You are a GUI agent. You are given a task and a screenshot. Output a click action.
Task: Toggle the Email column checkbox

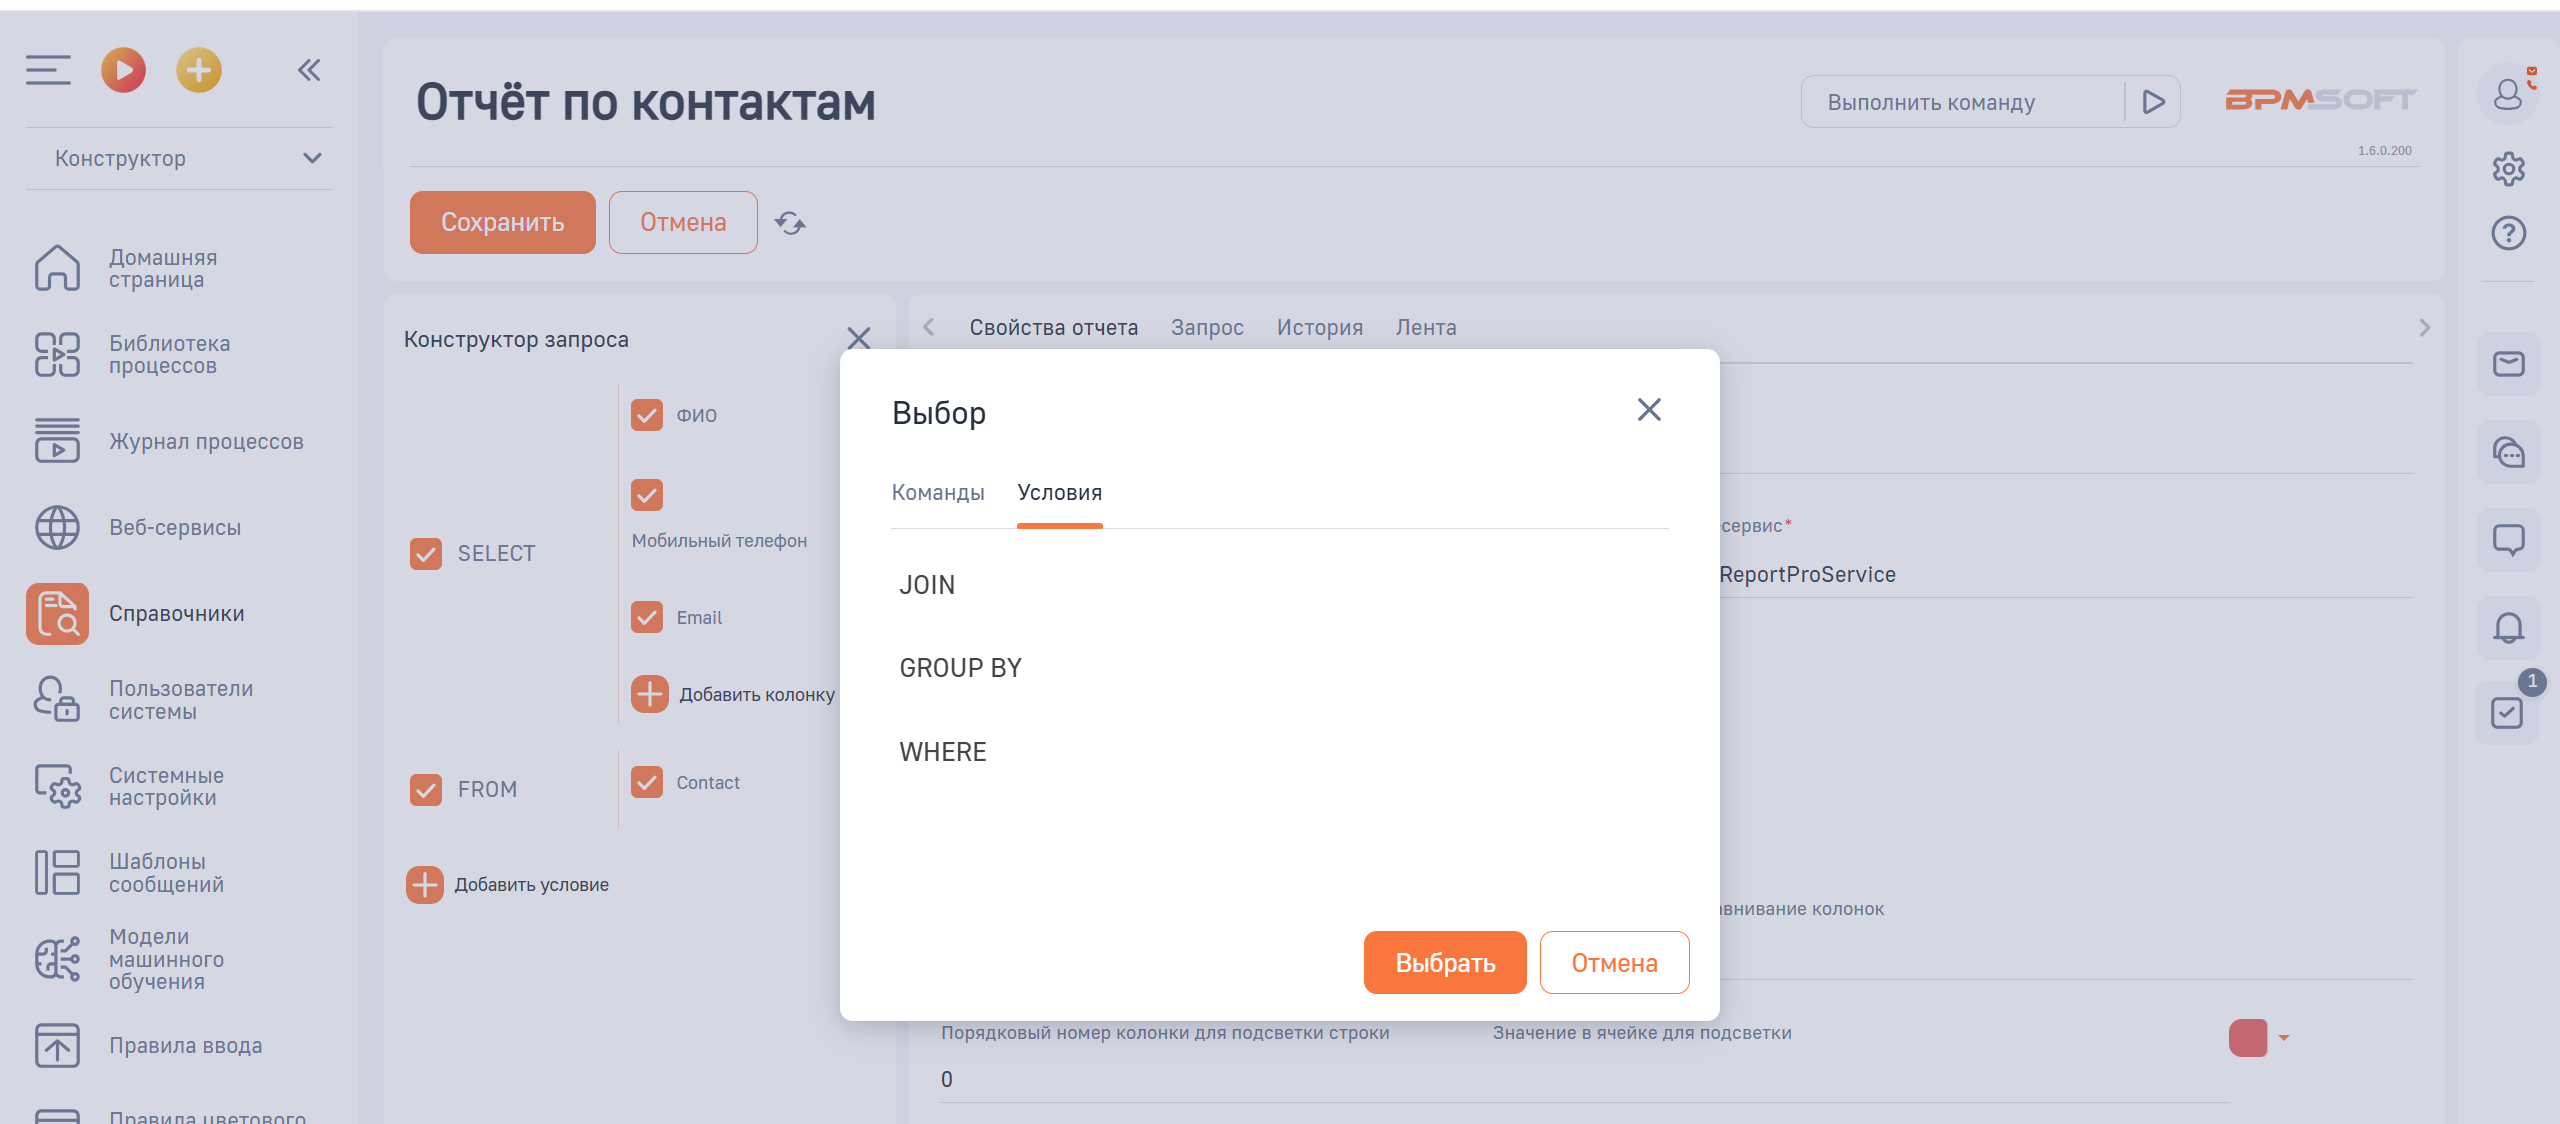647,617
